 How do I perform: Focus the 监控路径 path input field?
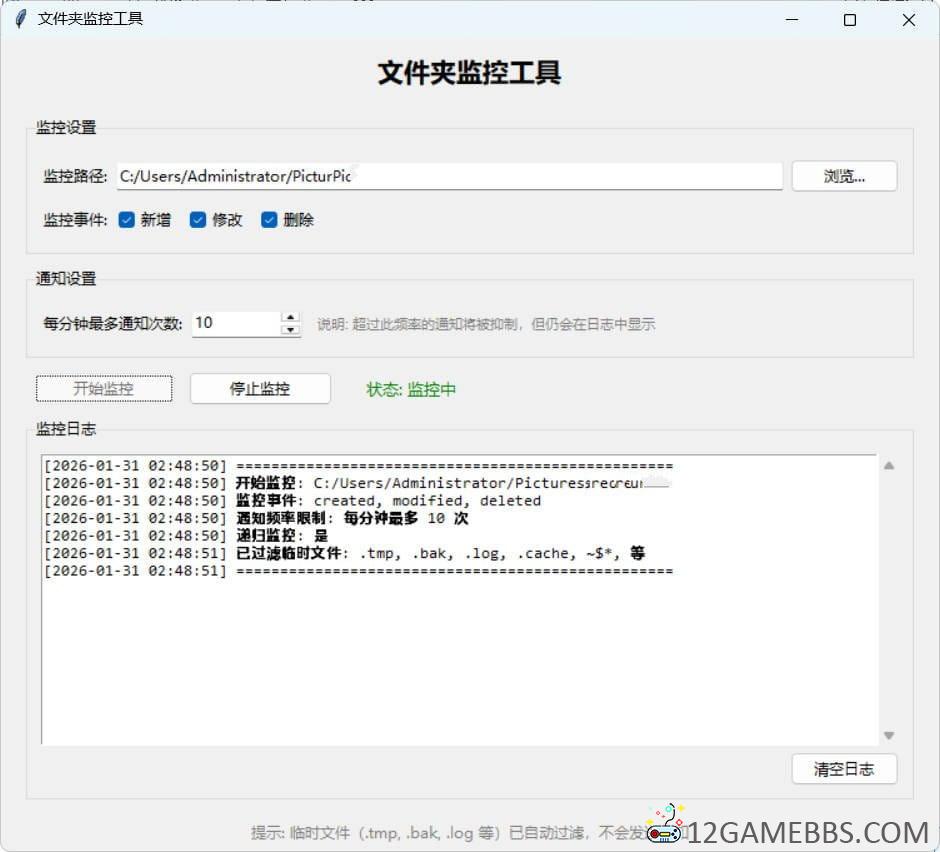coord(450,176)
